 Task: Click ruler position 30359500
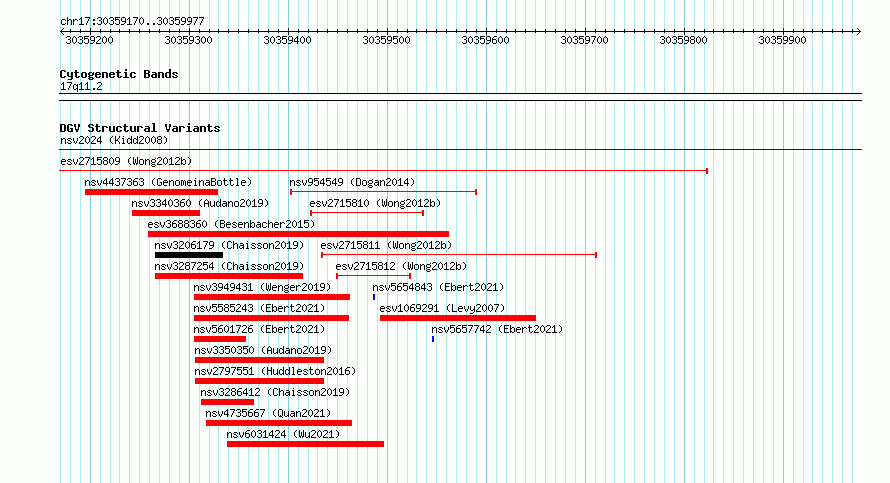click(x=387, y=40)
